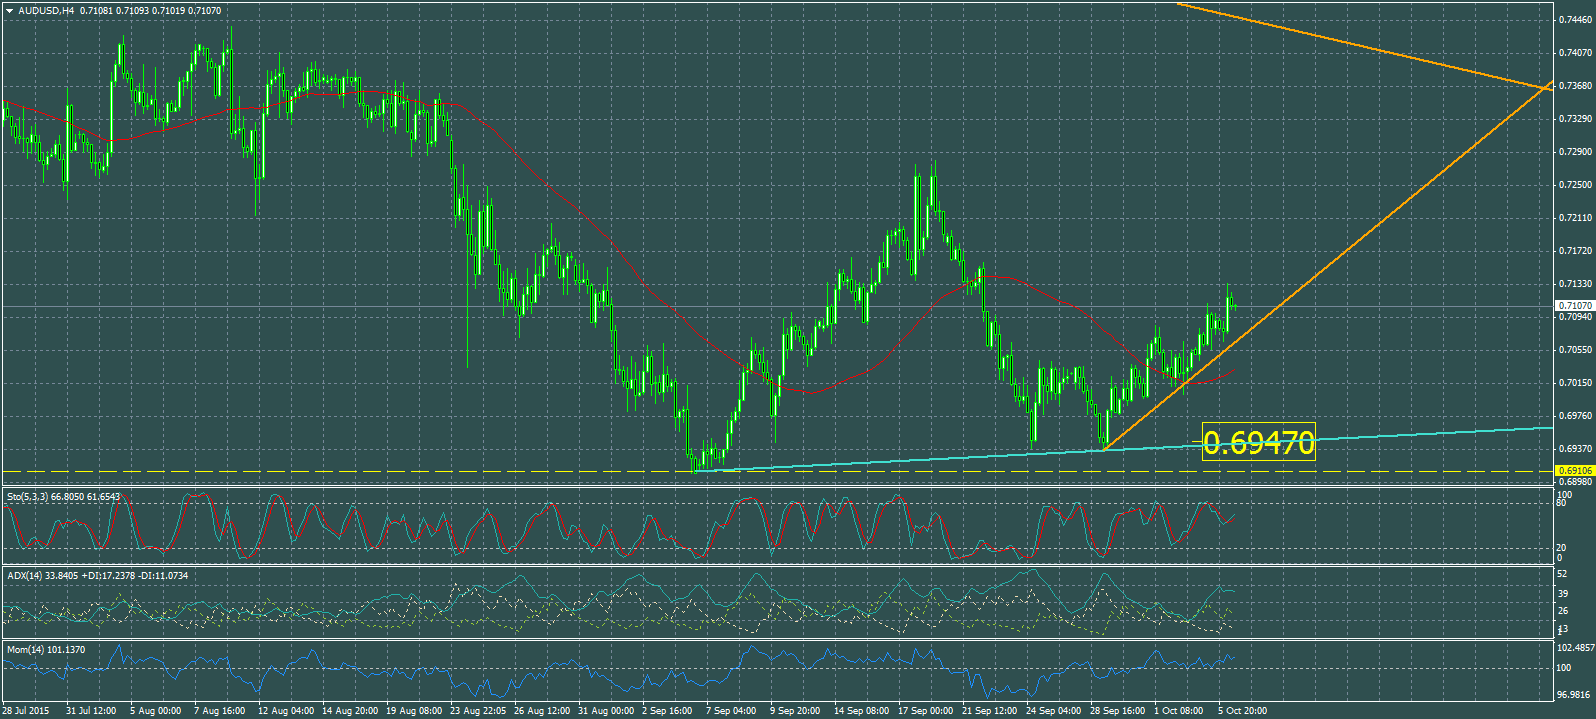This screenshot has width=1596, height=719.
Task: Click the apex where orange trendlines meet
Action: [x=1546, y=89]
